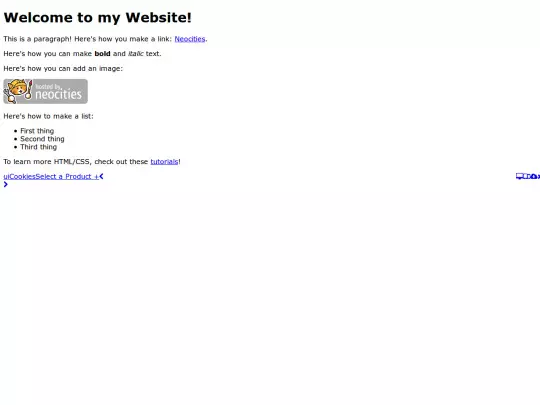This screenshot has height=405, width=540.
Task: Click the left-pointing chevron arrow
Action: (x=101, y=176)
